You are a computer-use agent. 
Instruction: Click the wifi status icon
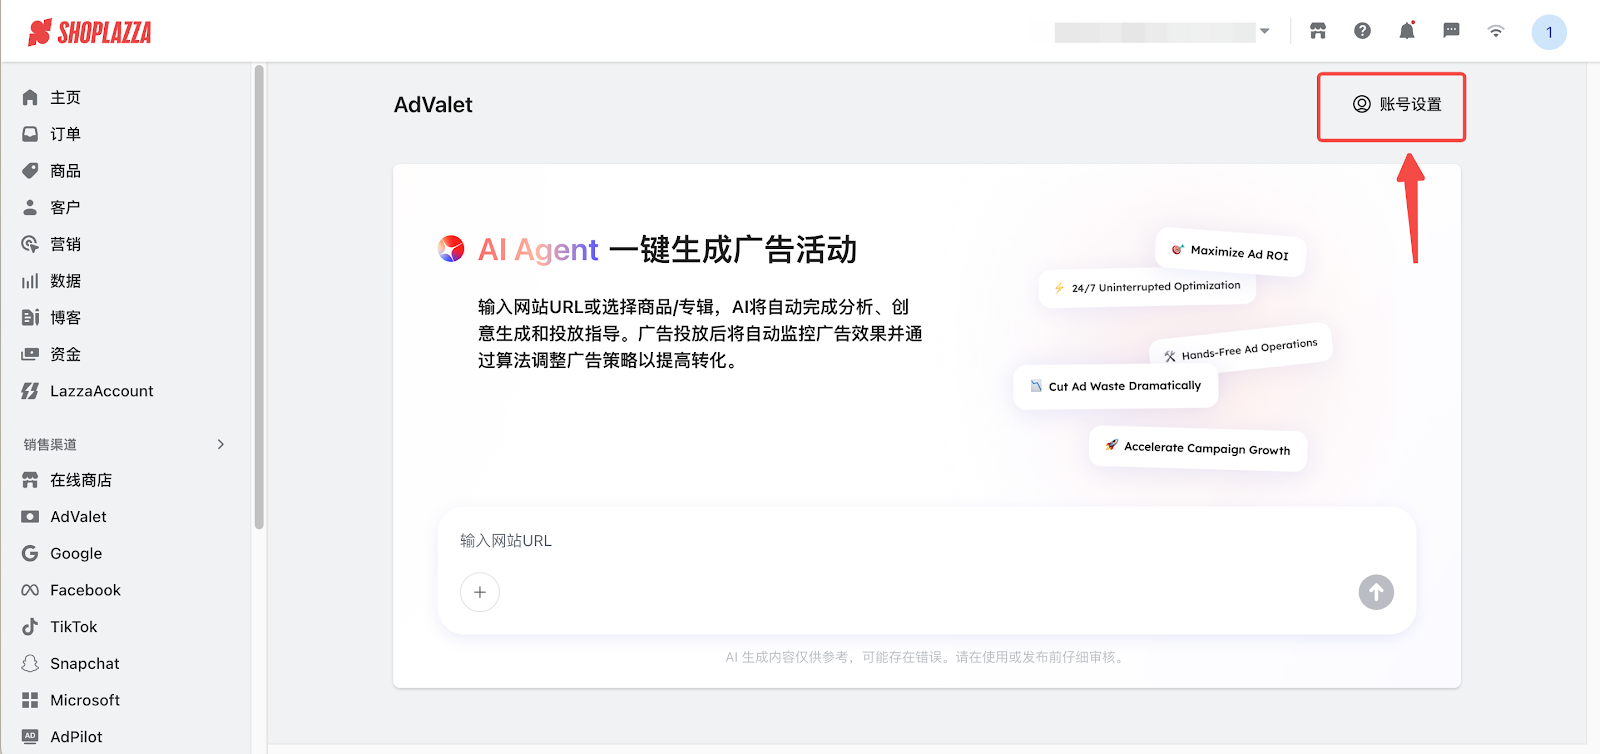click(x=1496, y=31)
